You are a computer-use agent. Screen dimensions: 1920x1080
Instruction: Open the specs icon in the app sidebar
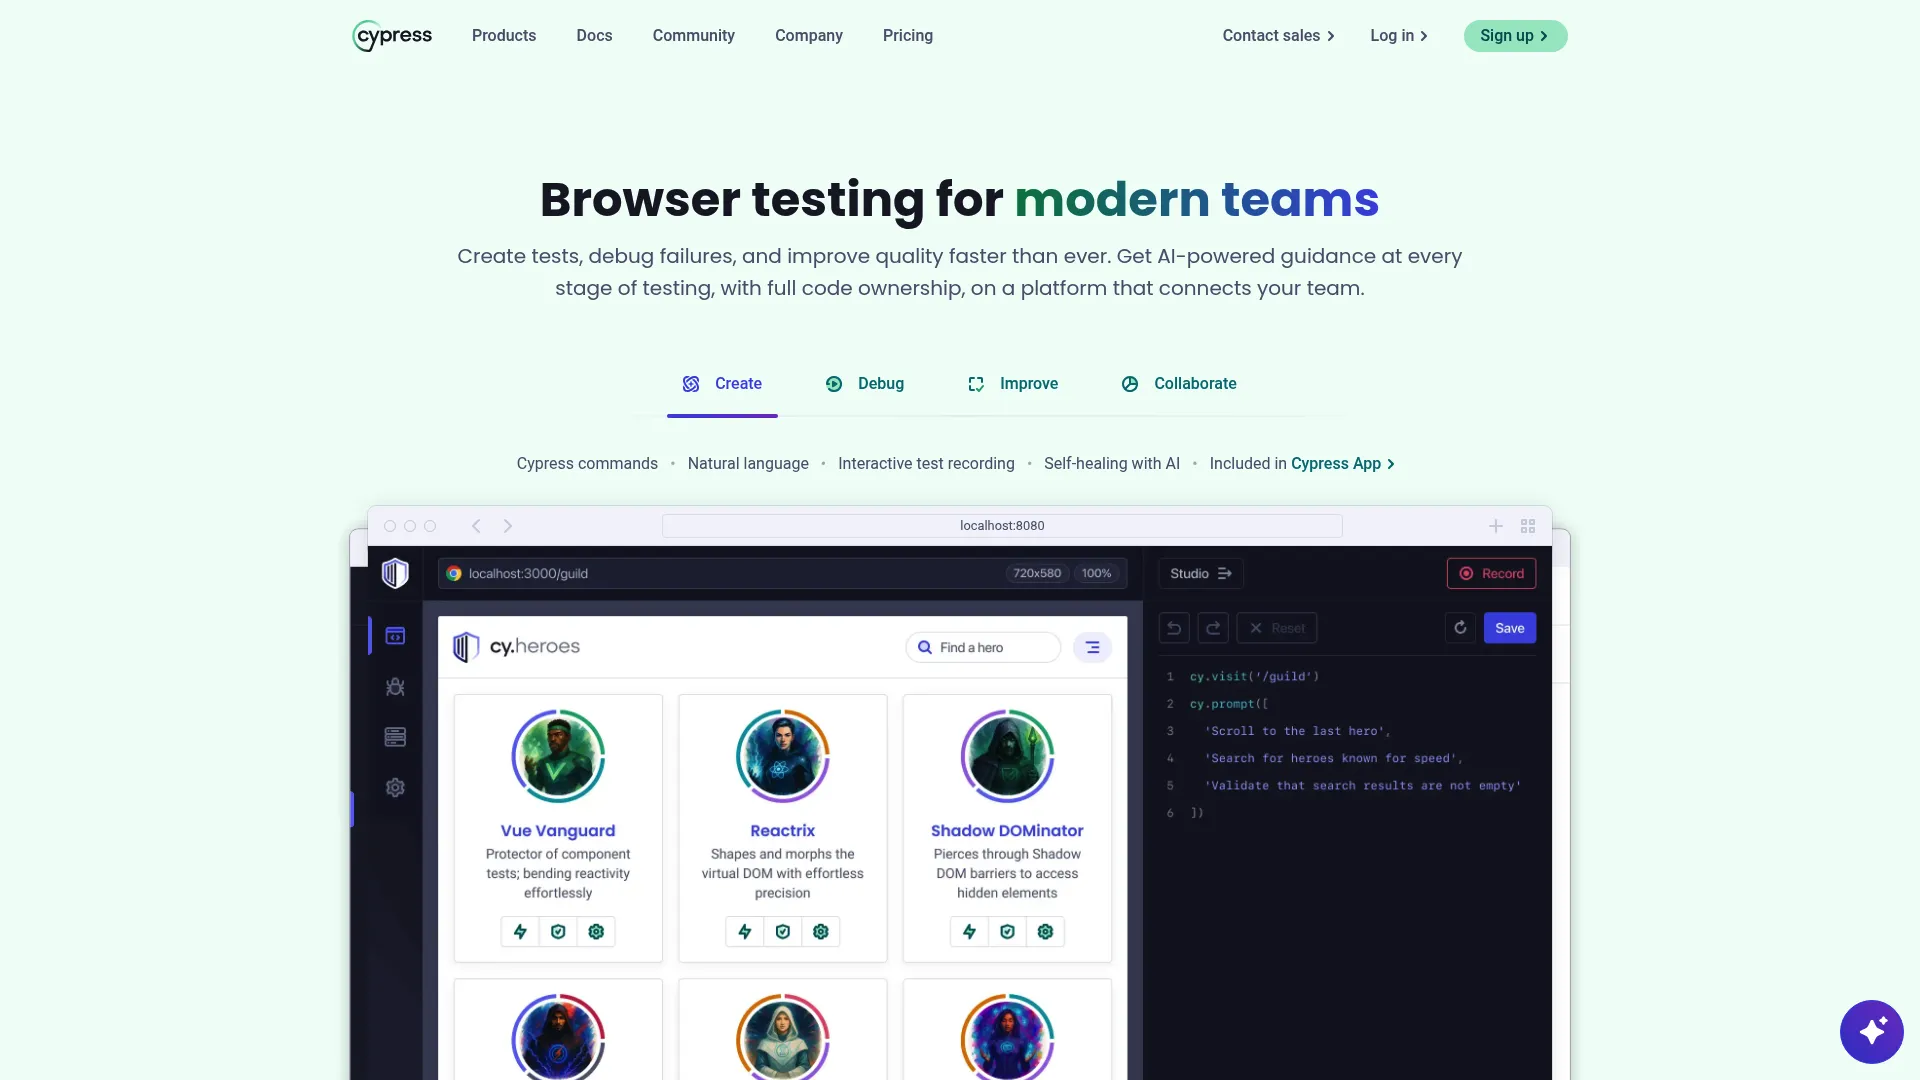(x=395, y=636)
